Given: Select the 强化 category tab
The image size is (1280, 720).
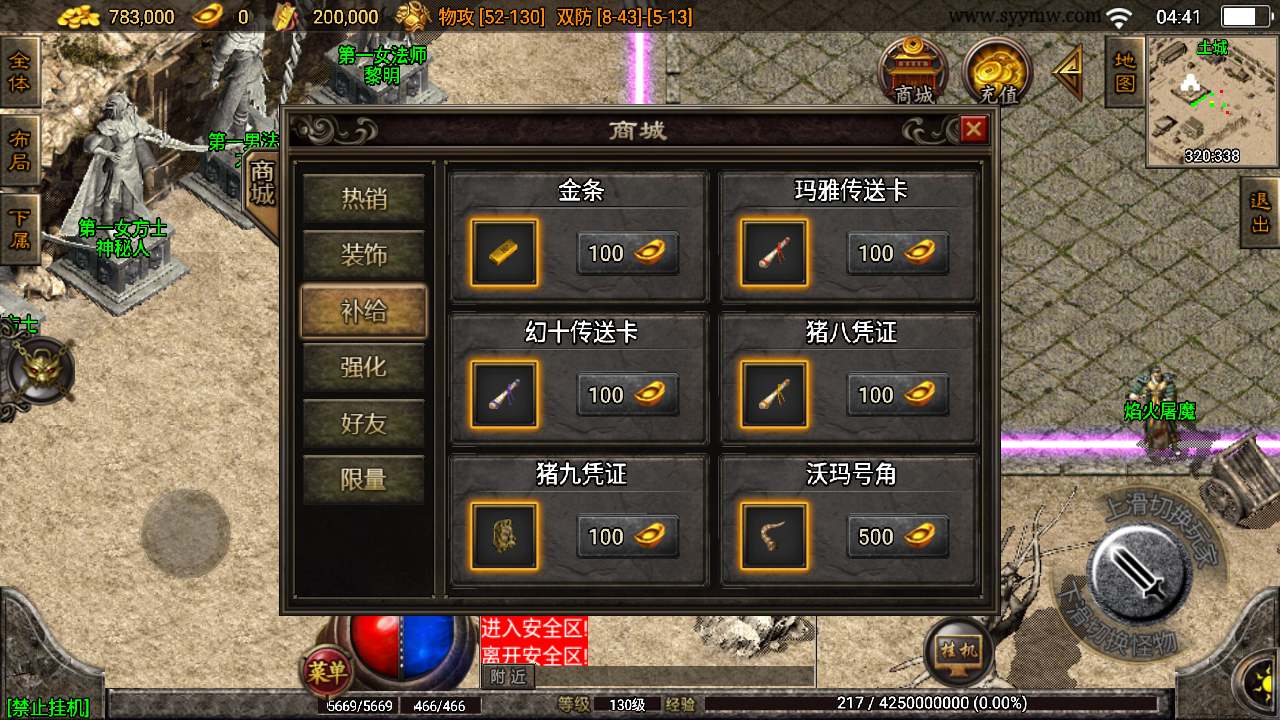Looking at the screenshot, I should pos(364,367).
